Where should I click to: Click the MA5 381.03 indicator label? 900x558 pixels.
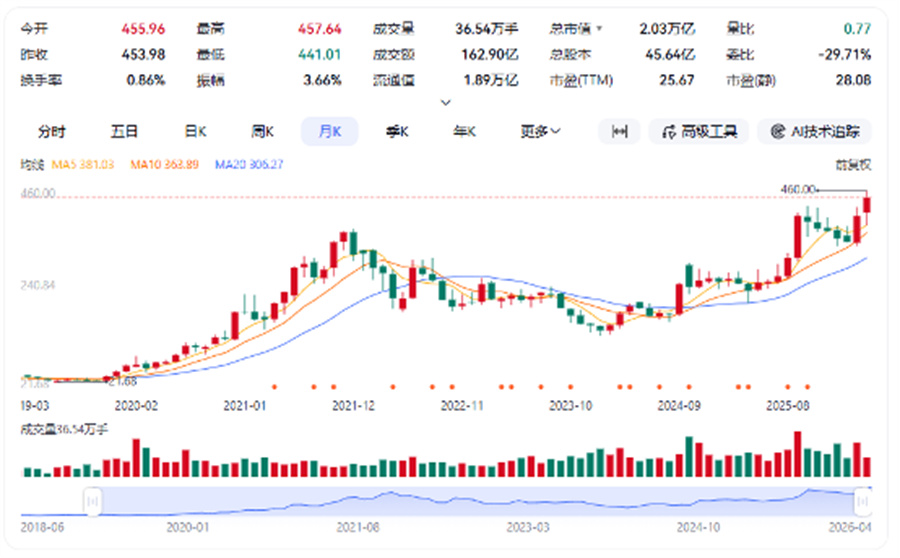pyautogui.click(x=83, y=165)
